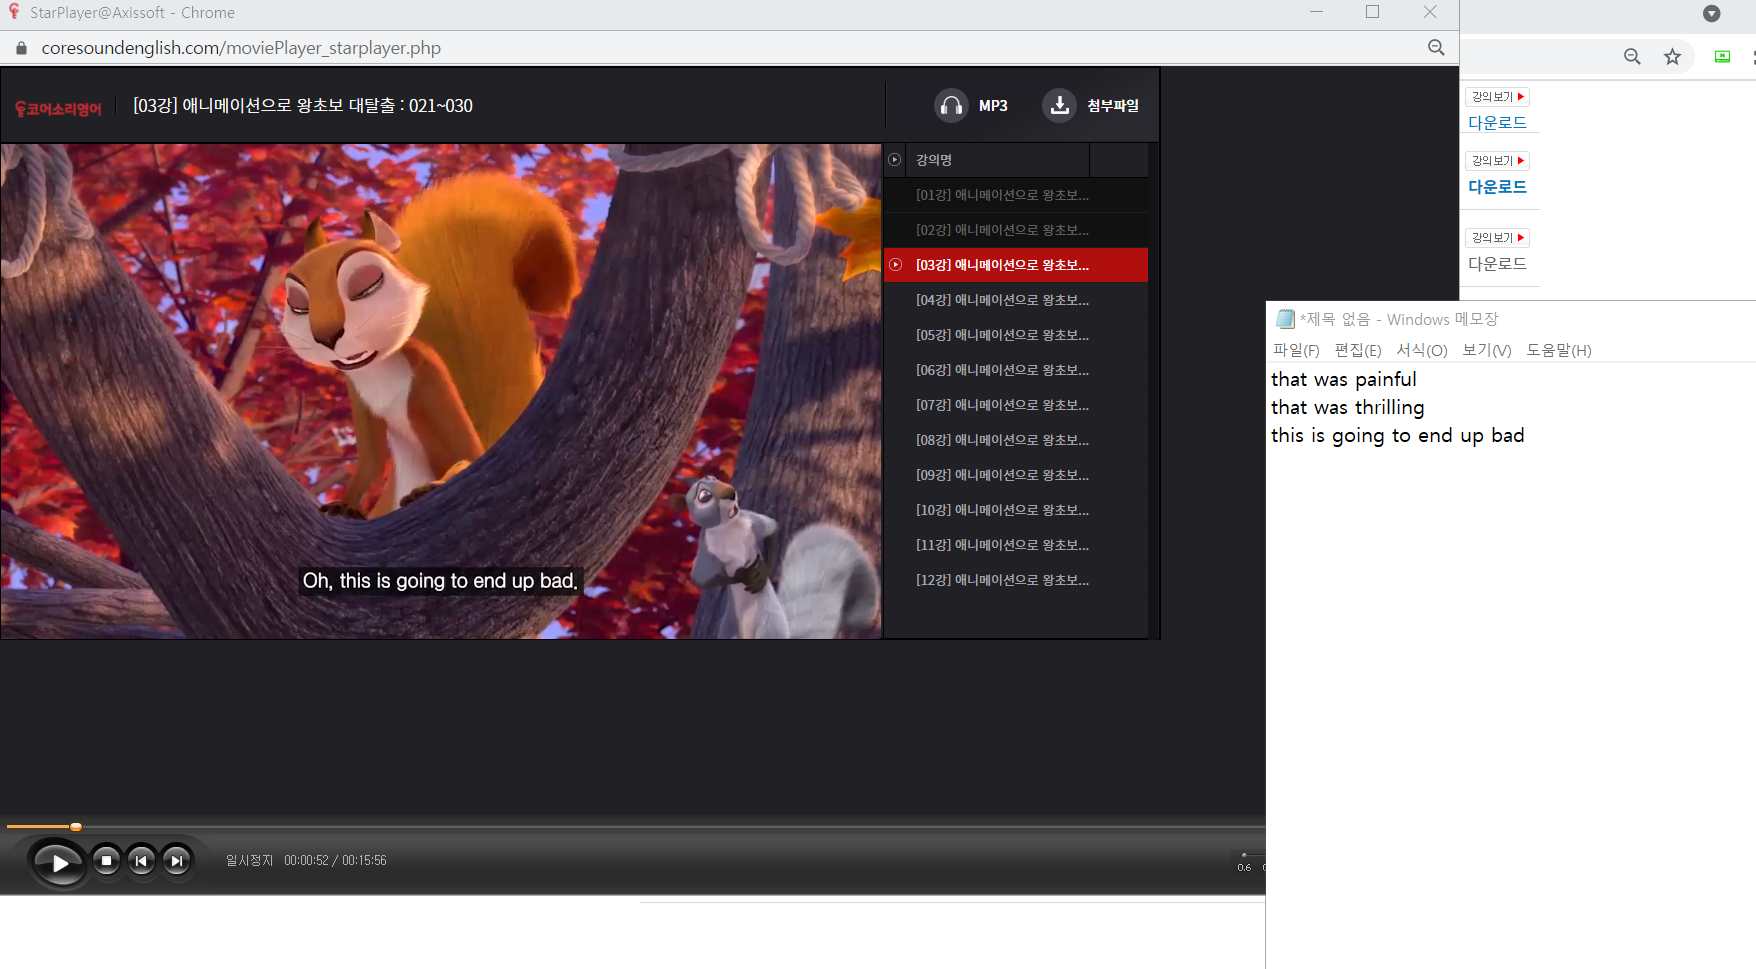The width and height of the screenshot is (1756, 969).
Task: Open the 파일(F) menu in Notepad
Action: click(x=1296, y=350)
